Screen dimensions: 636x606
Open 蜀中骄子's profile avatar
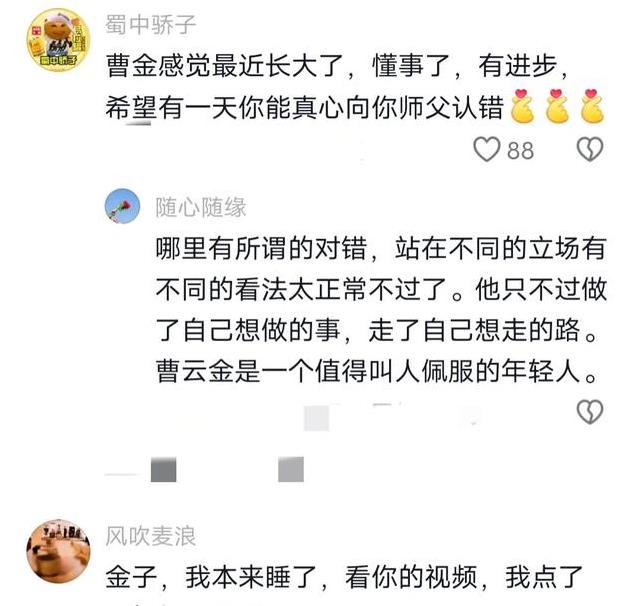(x=58, y=40)
